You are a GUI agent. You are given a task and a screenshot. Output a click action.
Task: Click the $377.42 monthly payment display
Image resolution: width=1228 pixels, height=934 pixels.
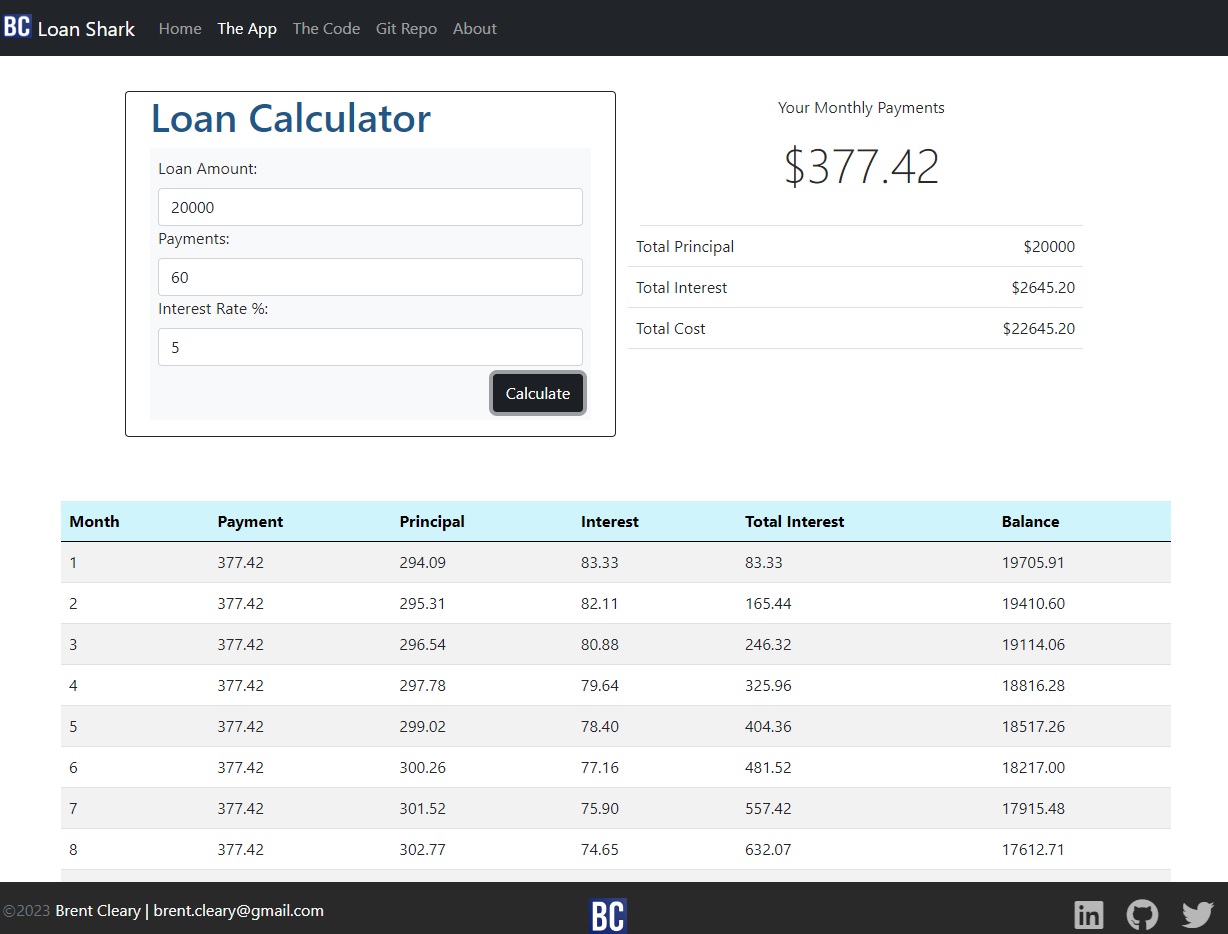point(861,166)
